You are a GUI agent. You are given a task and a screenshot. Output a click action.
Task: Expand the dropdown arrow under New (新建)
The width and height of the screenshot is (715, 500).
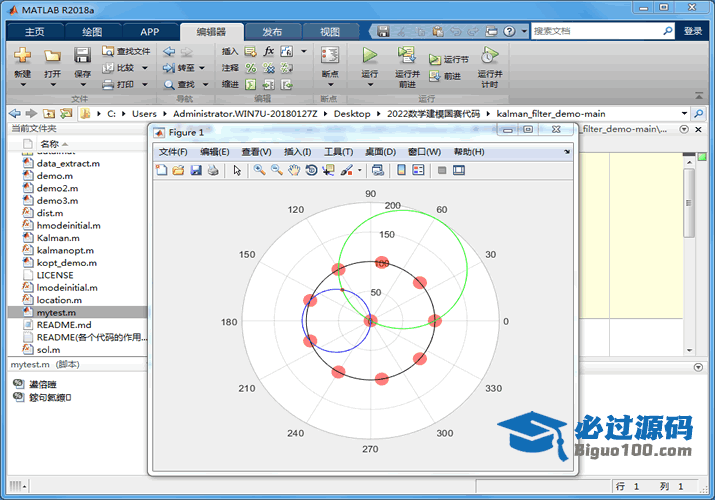(23, 84)
